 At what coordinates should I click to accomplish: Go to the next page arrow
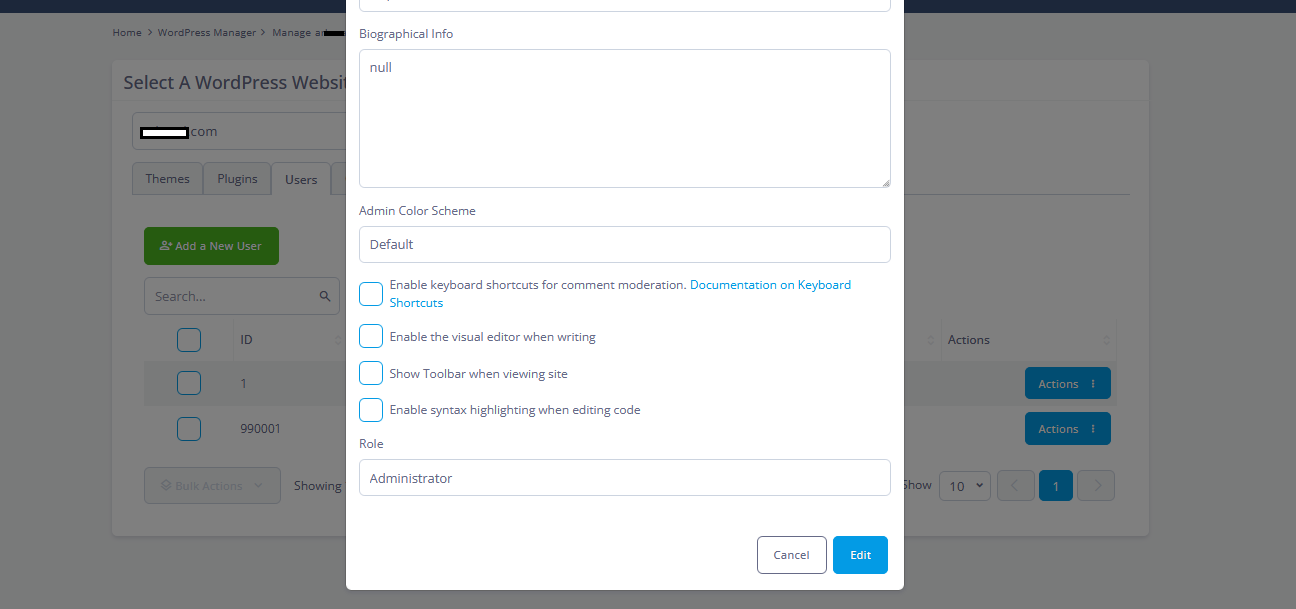[1097, 486]
